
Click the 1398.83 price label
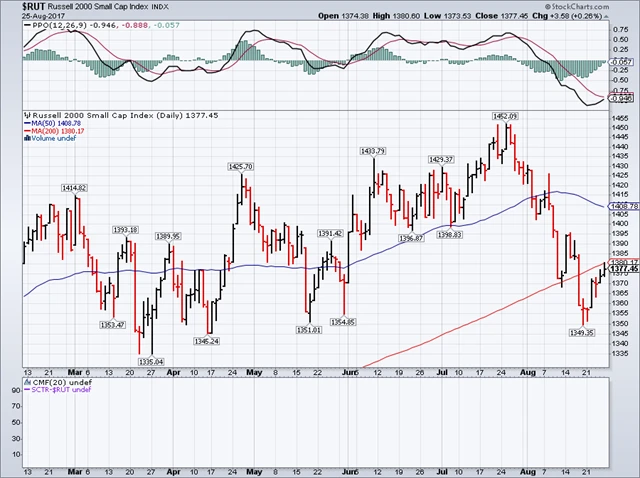tap(449, 235)
